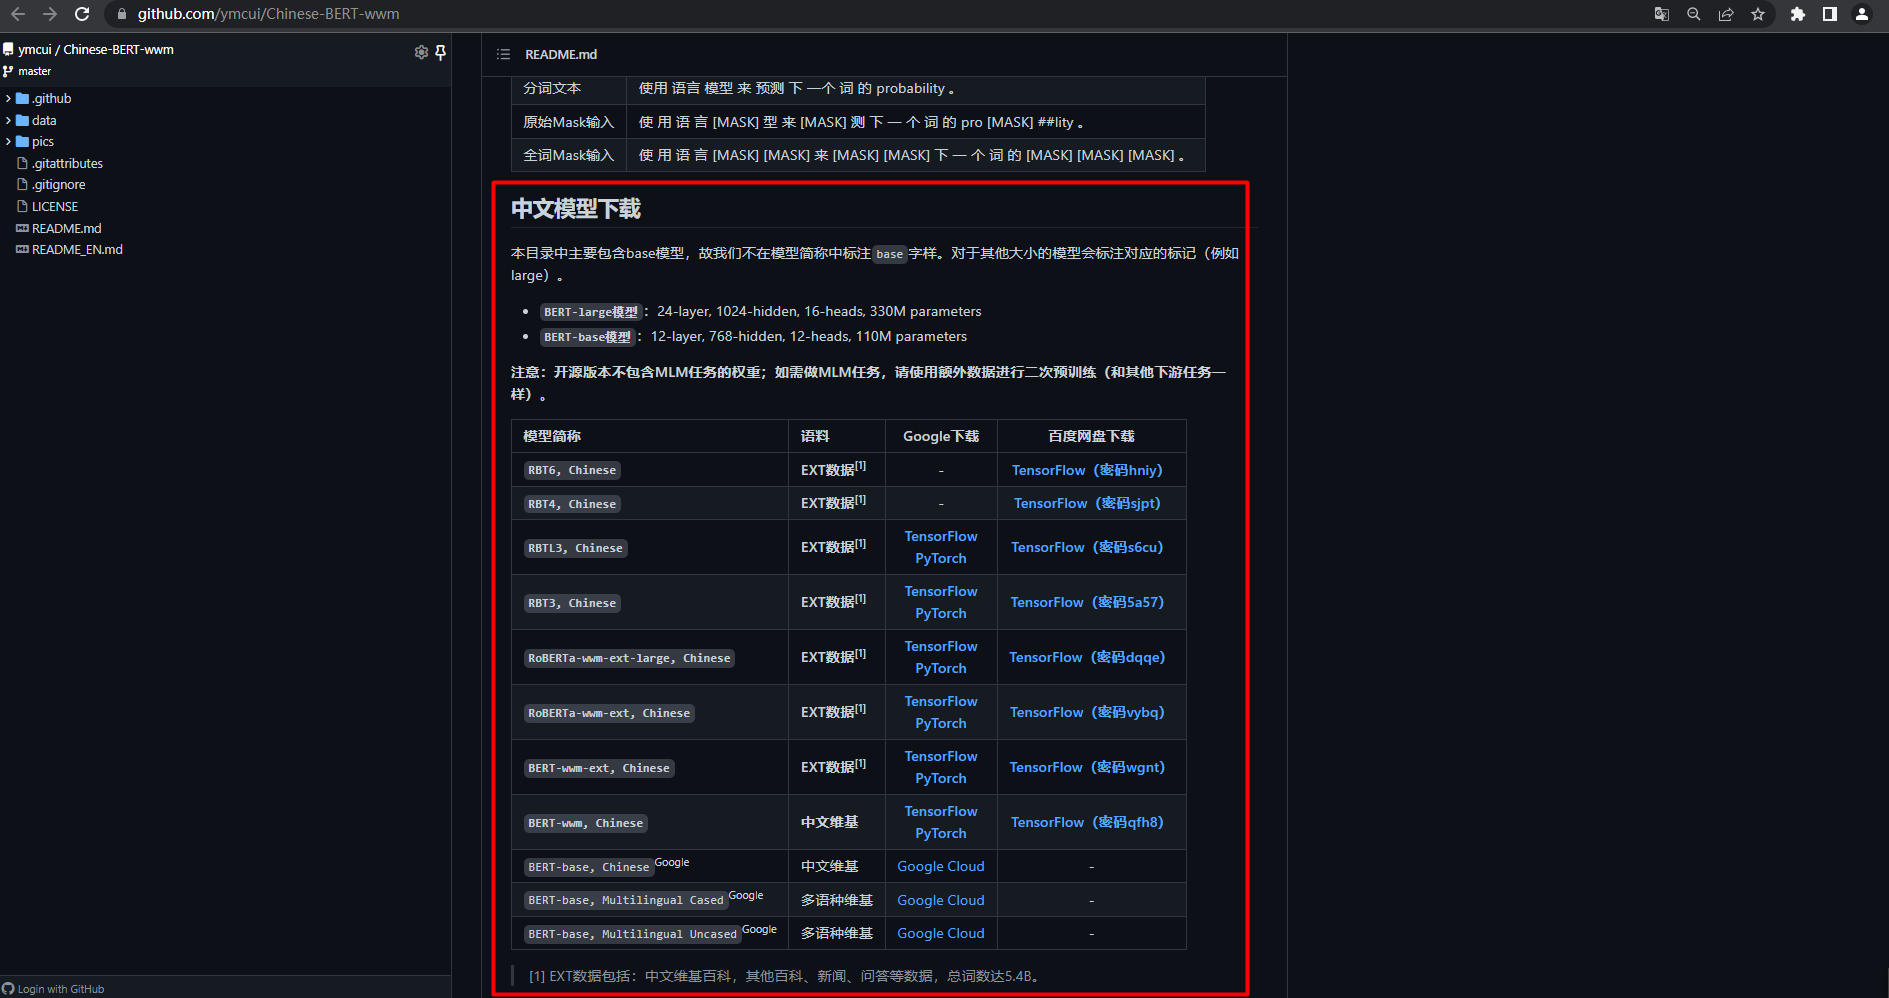Open Google Cloud link for Multilingual Cased
The height and width of the screenshot is (998, 1889).
point(941,900)
